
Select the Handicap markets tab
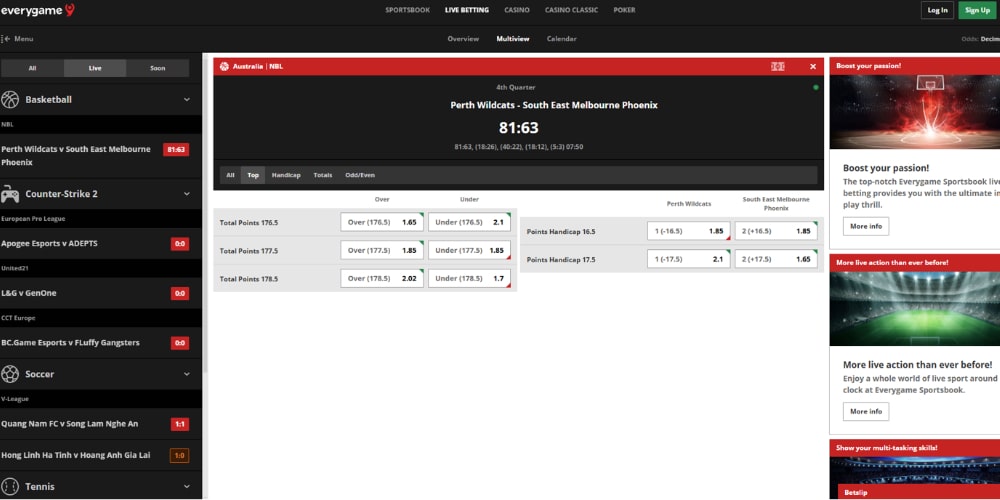pyautogui.click(x=286, y=175)
